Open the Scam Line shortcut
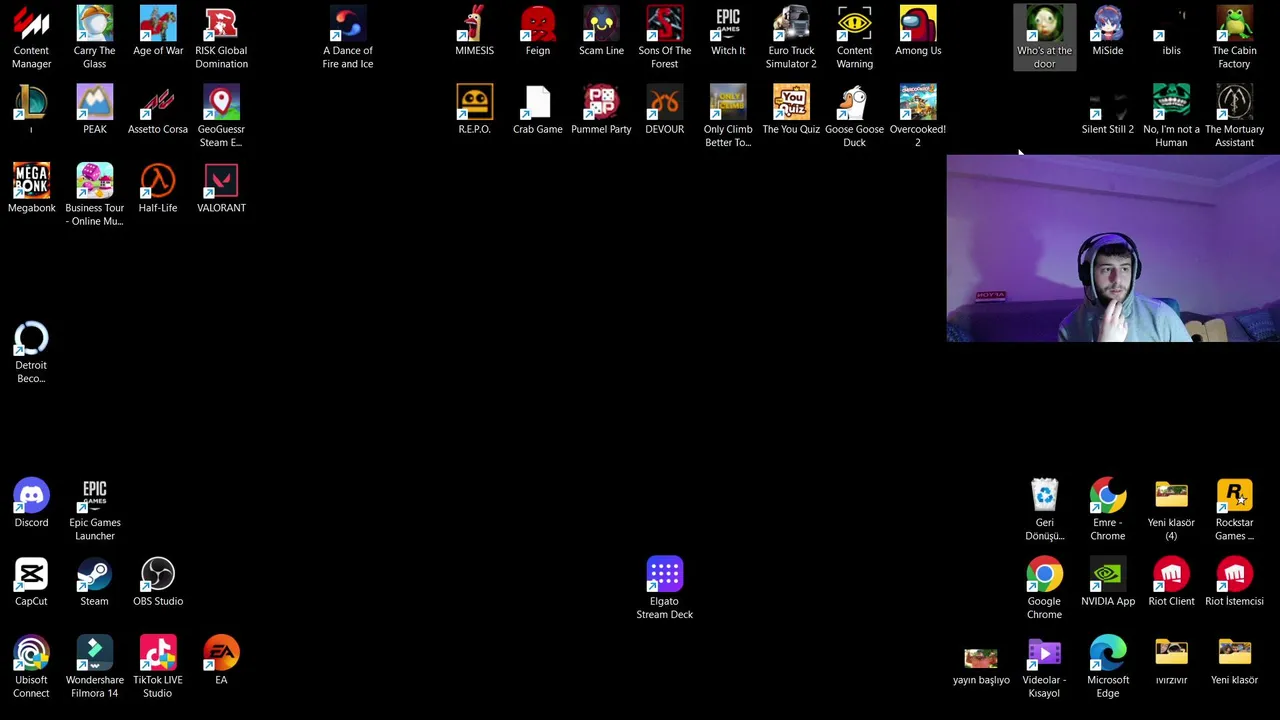 click(601, 31)
